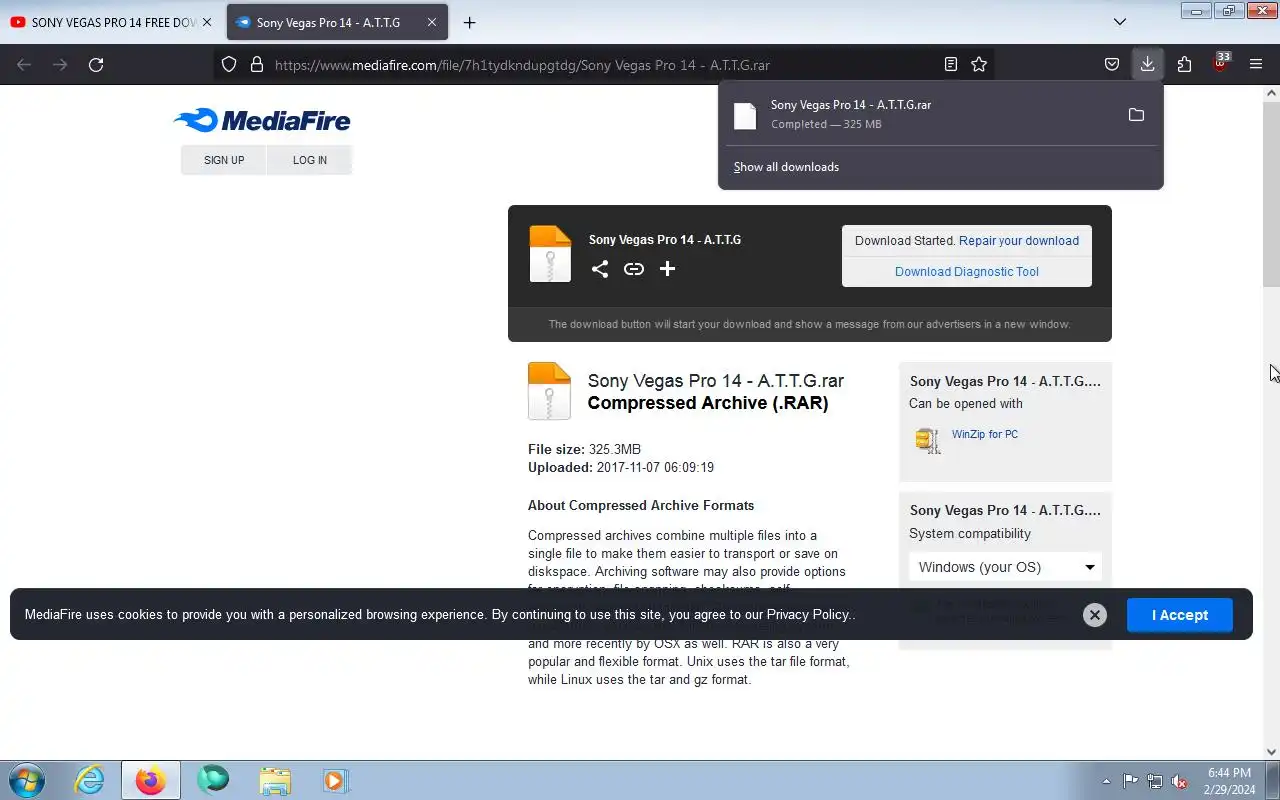This screenshot has height=800, width=1280.
Task: Toggle reader view icon in address bar
Action: pos(951,64)
